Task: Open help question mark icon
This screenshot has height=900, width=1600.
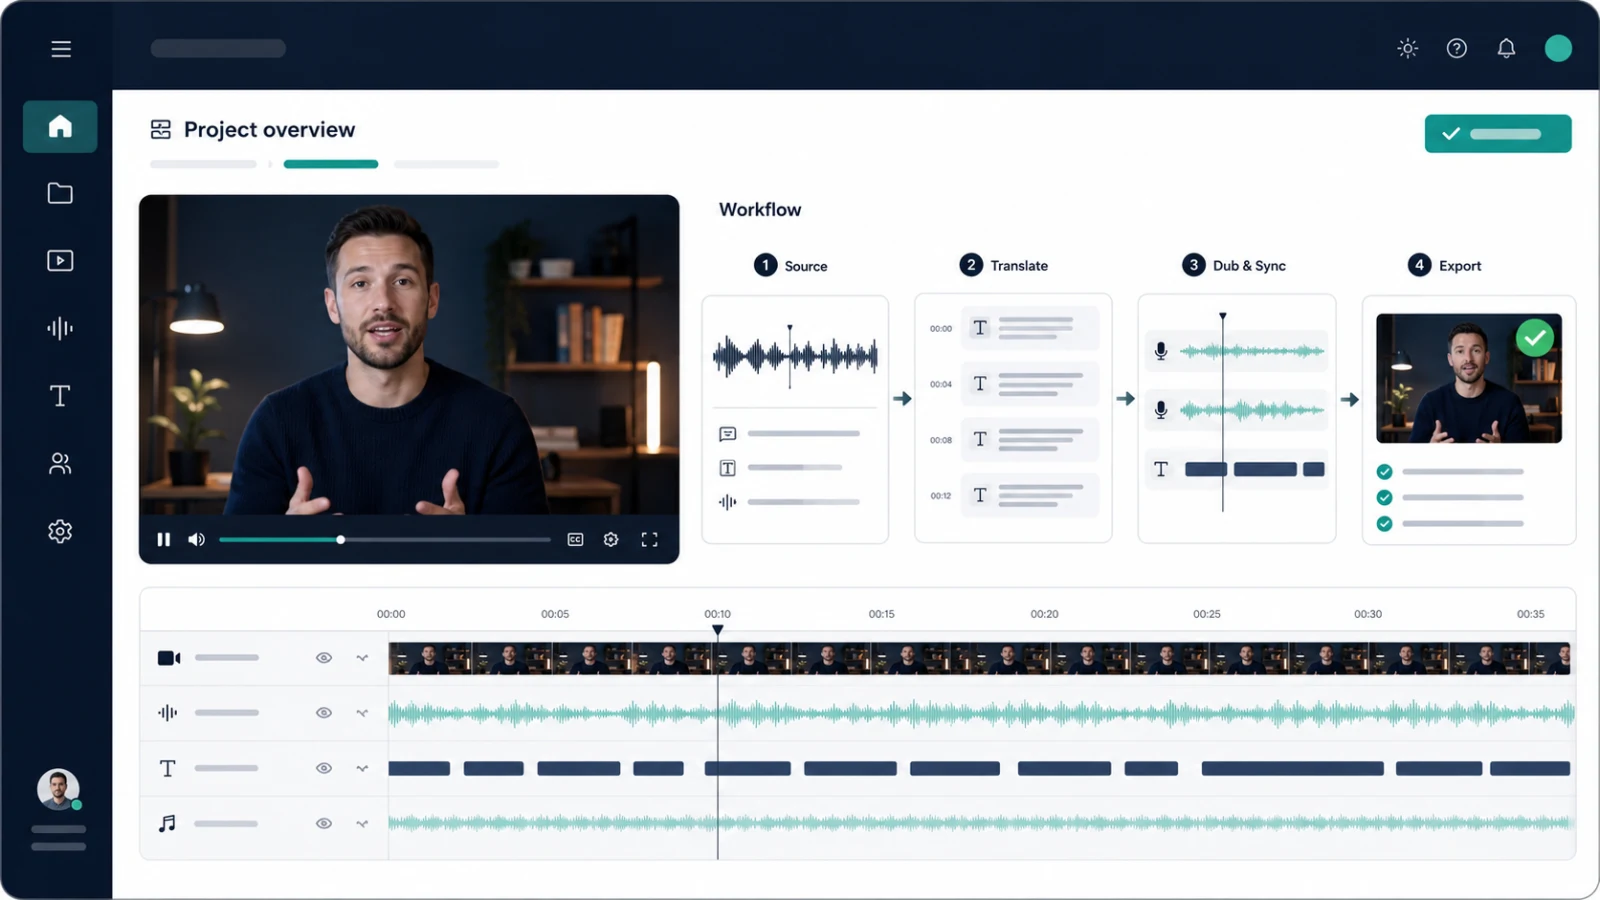Action: coord(1457,48)
